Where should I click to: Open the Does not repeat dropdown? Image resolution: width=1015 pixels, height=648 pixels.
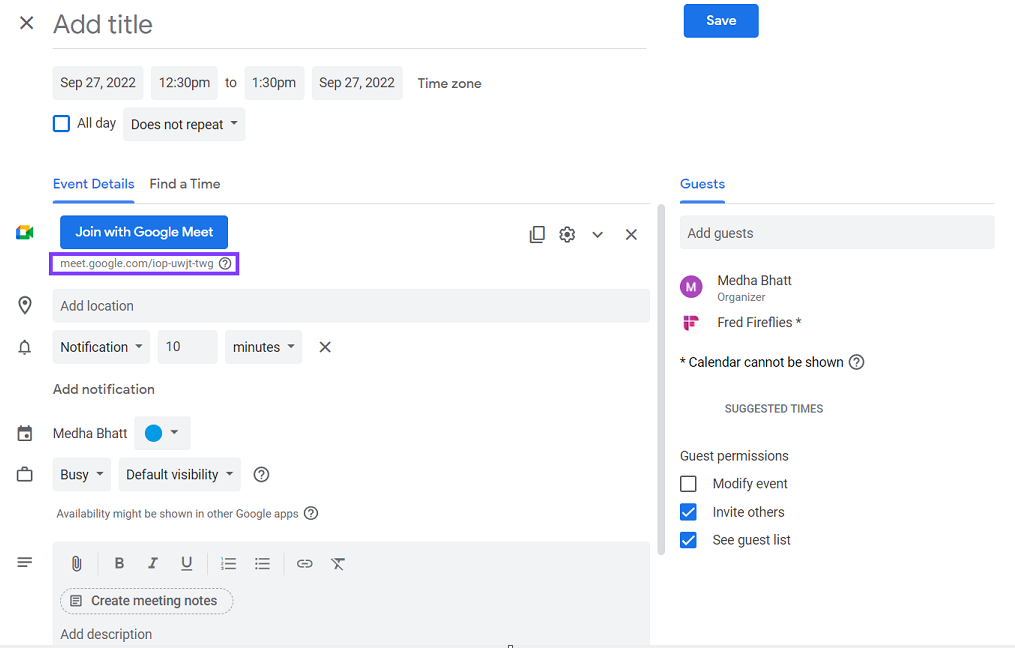[x=184, y=124]
